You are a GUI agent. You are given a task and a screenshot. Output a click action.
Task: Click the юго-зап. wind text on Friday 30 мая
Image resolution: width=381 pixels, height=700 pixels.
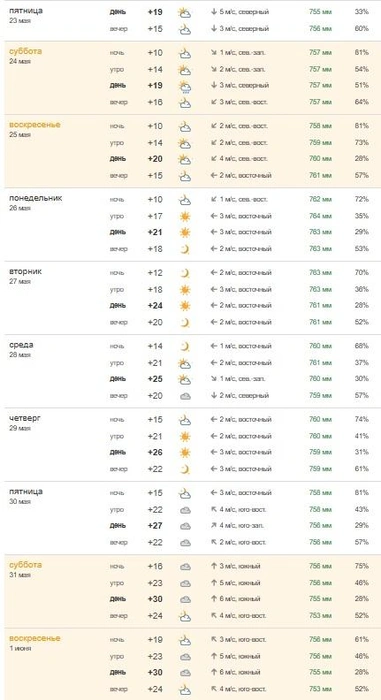point(251,526)
